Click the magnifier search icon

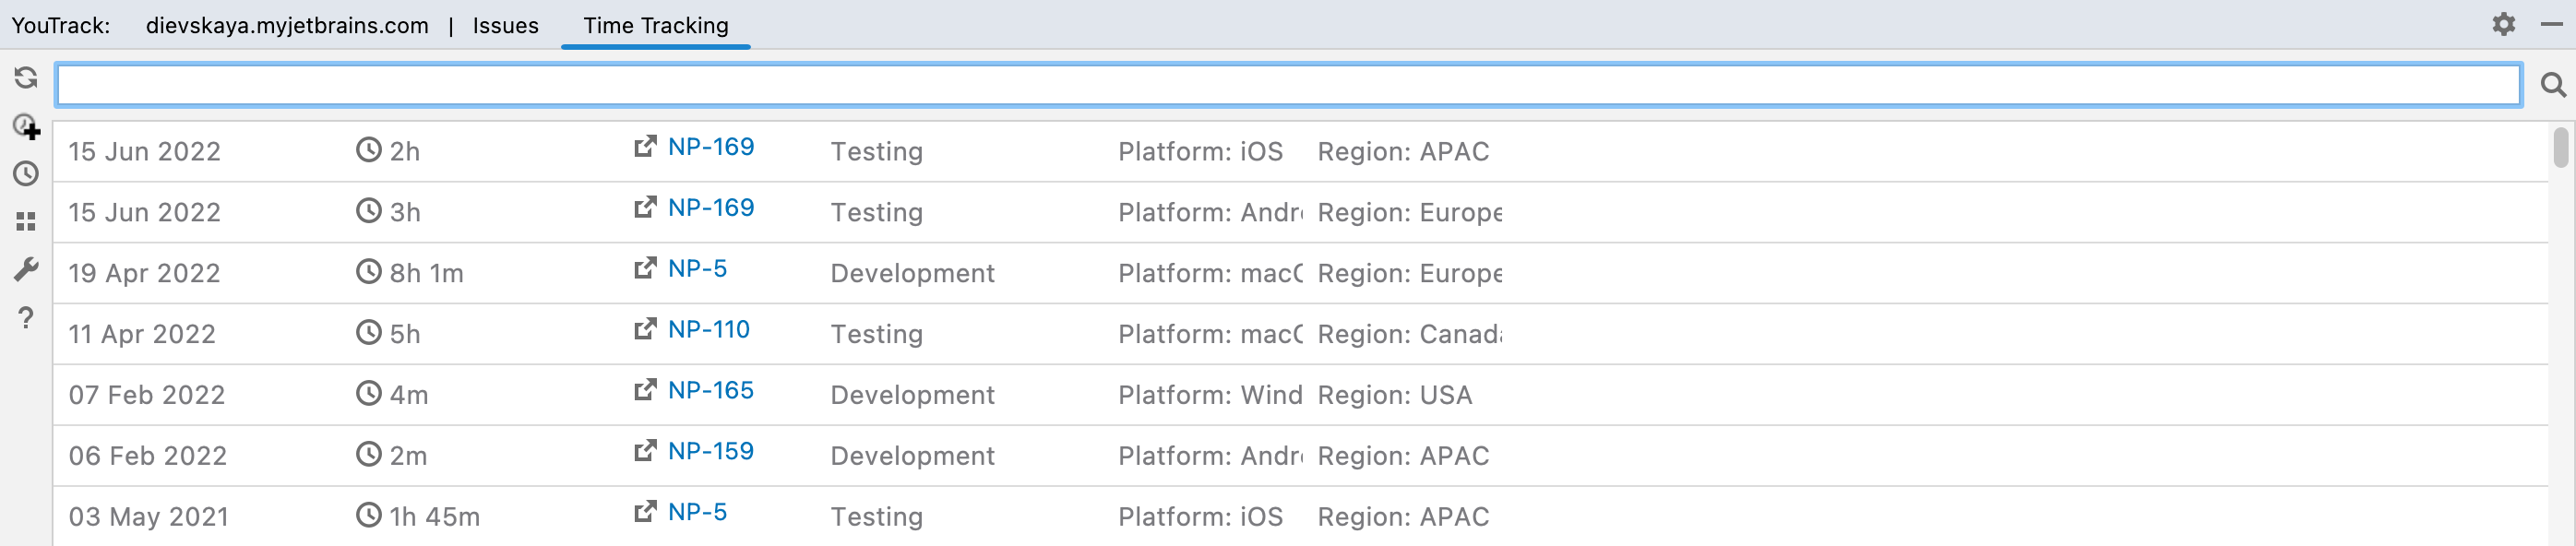2552,86
